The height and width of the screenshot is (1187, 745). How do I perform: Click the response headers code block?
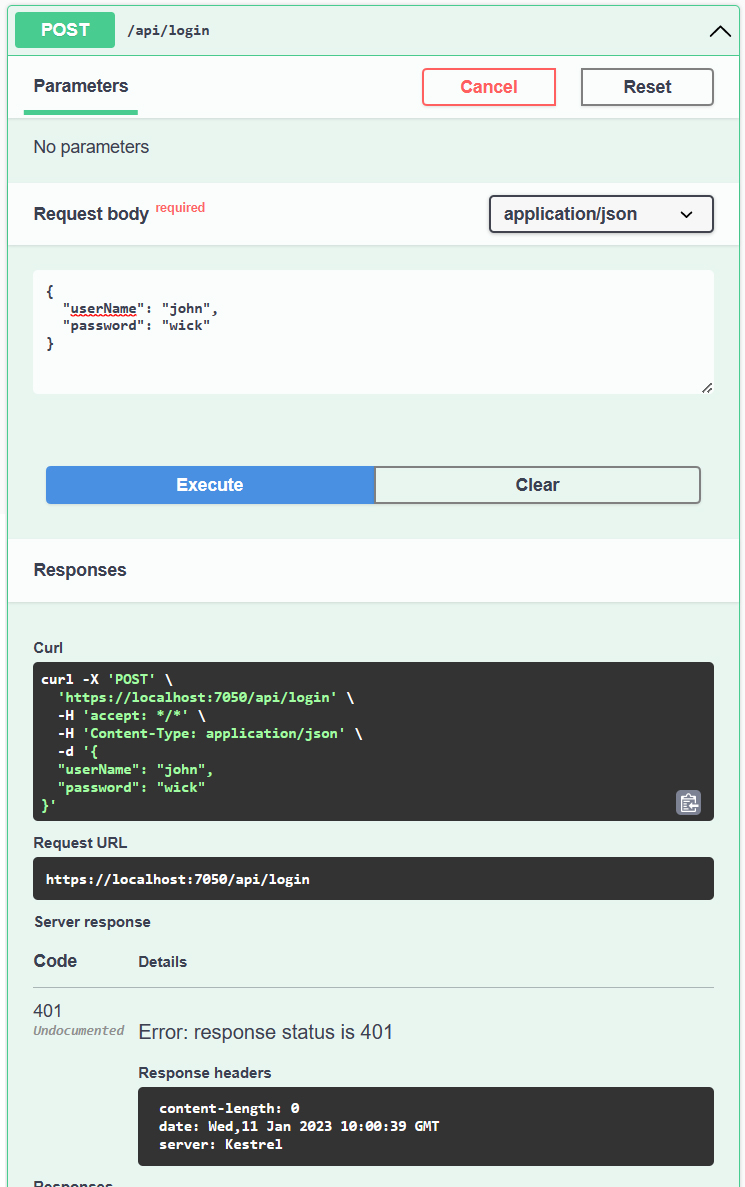(425, 1126)
